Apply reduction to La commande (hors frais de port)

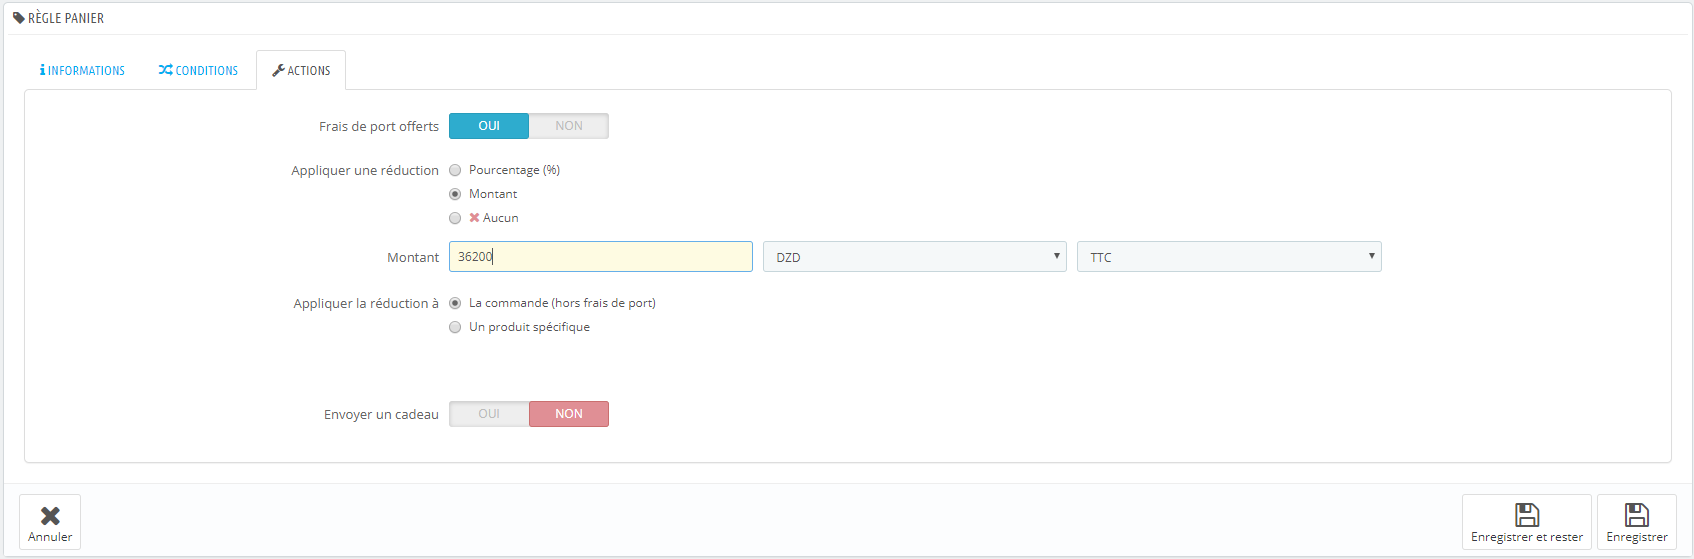(455, 303)
